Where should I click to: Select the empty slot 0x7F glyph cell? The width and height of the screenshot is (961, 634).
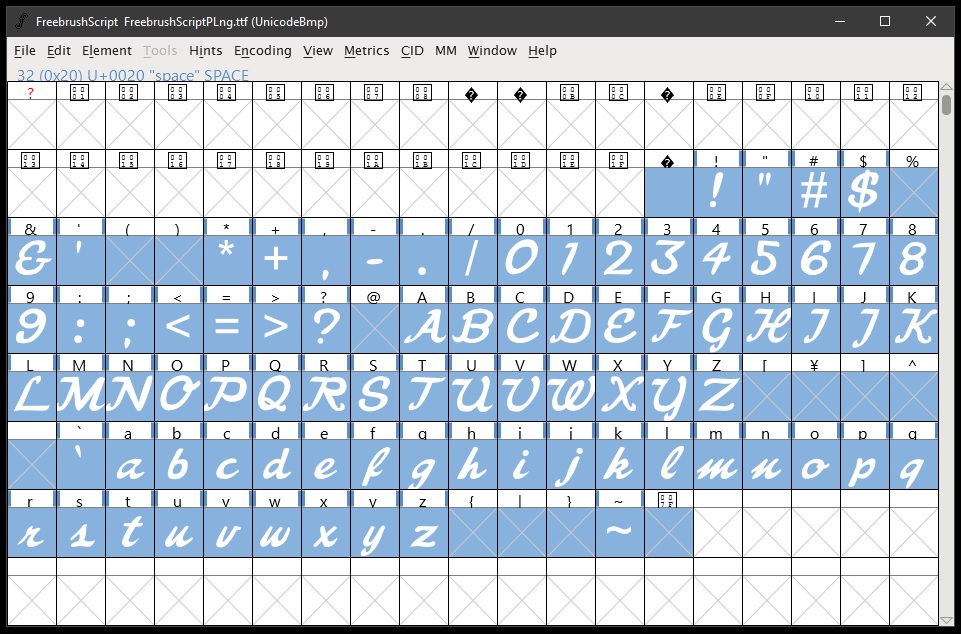(x=669, y=533)
